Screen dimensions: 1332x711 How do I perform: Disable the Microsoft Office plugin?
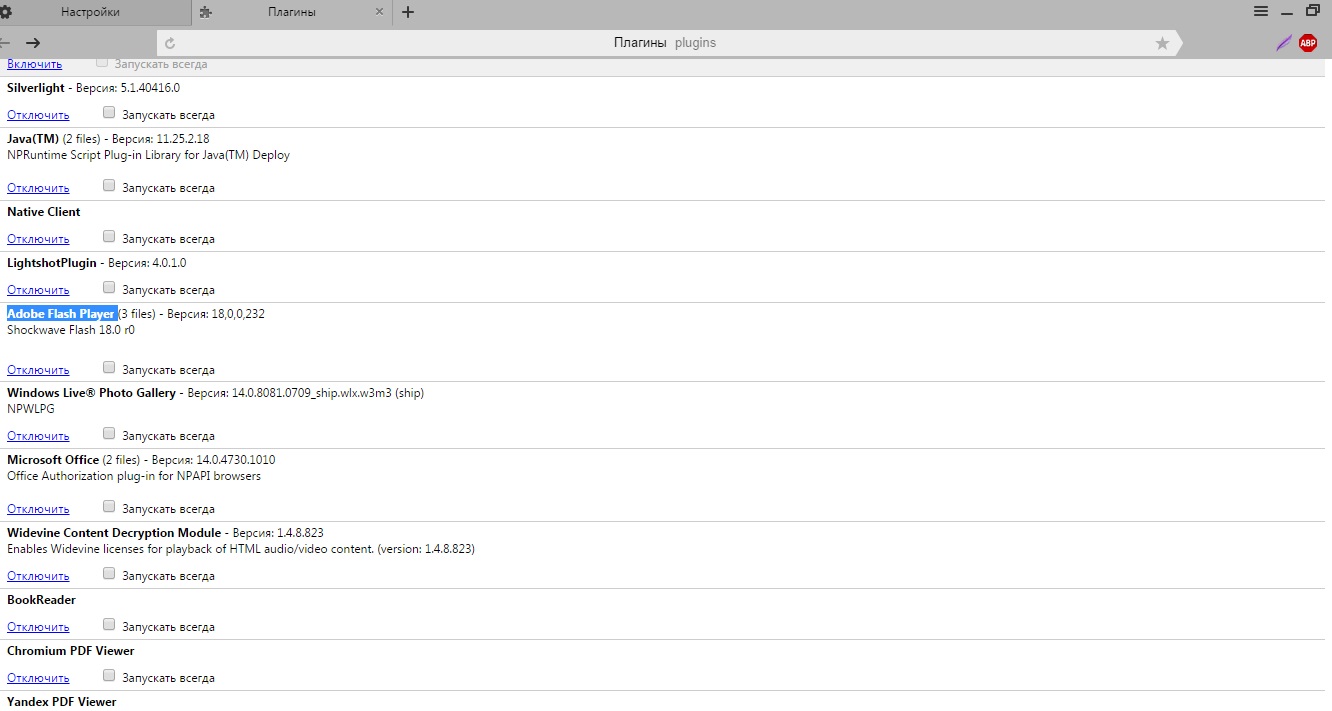(38, 509)
